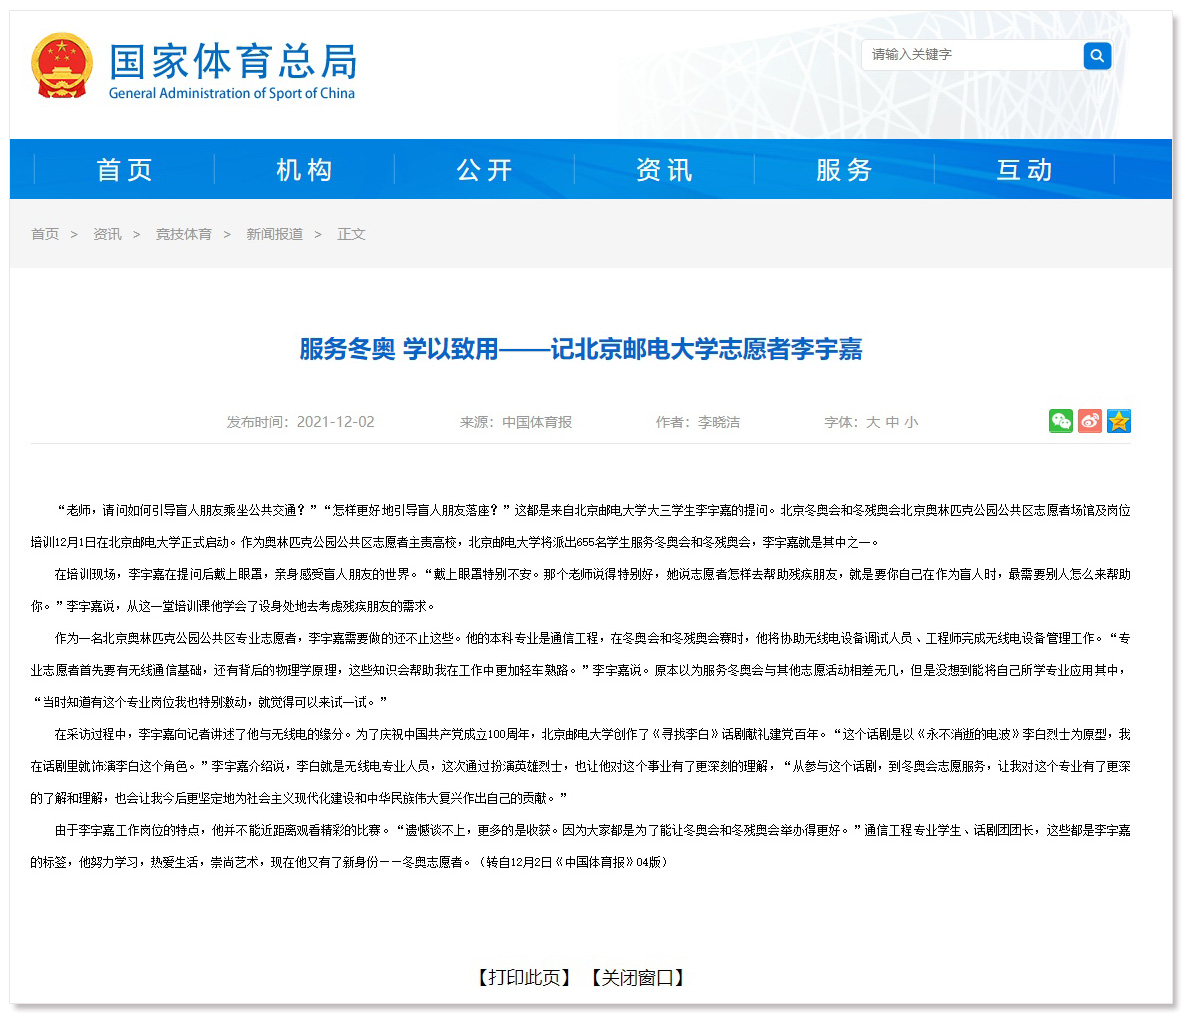Click the yellow star favorite icon

(x=1119, y=420)
